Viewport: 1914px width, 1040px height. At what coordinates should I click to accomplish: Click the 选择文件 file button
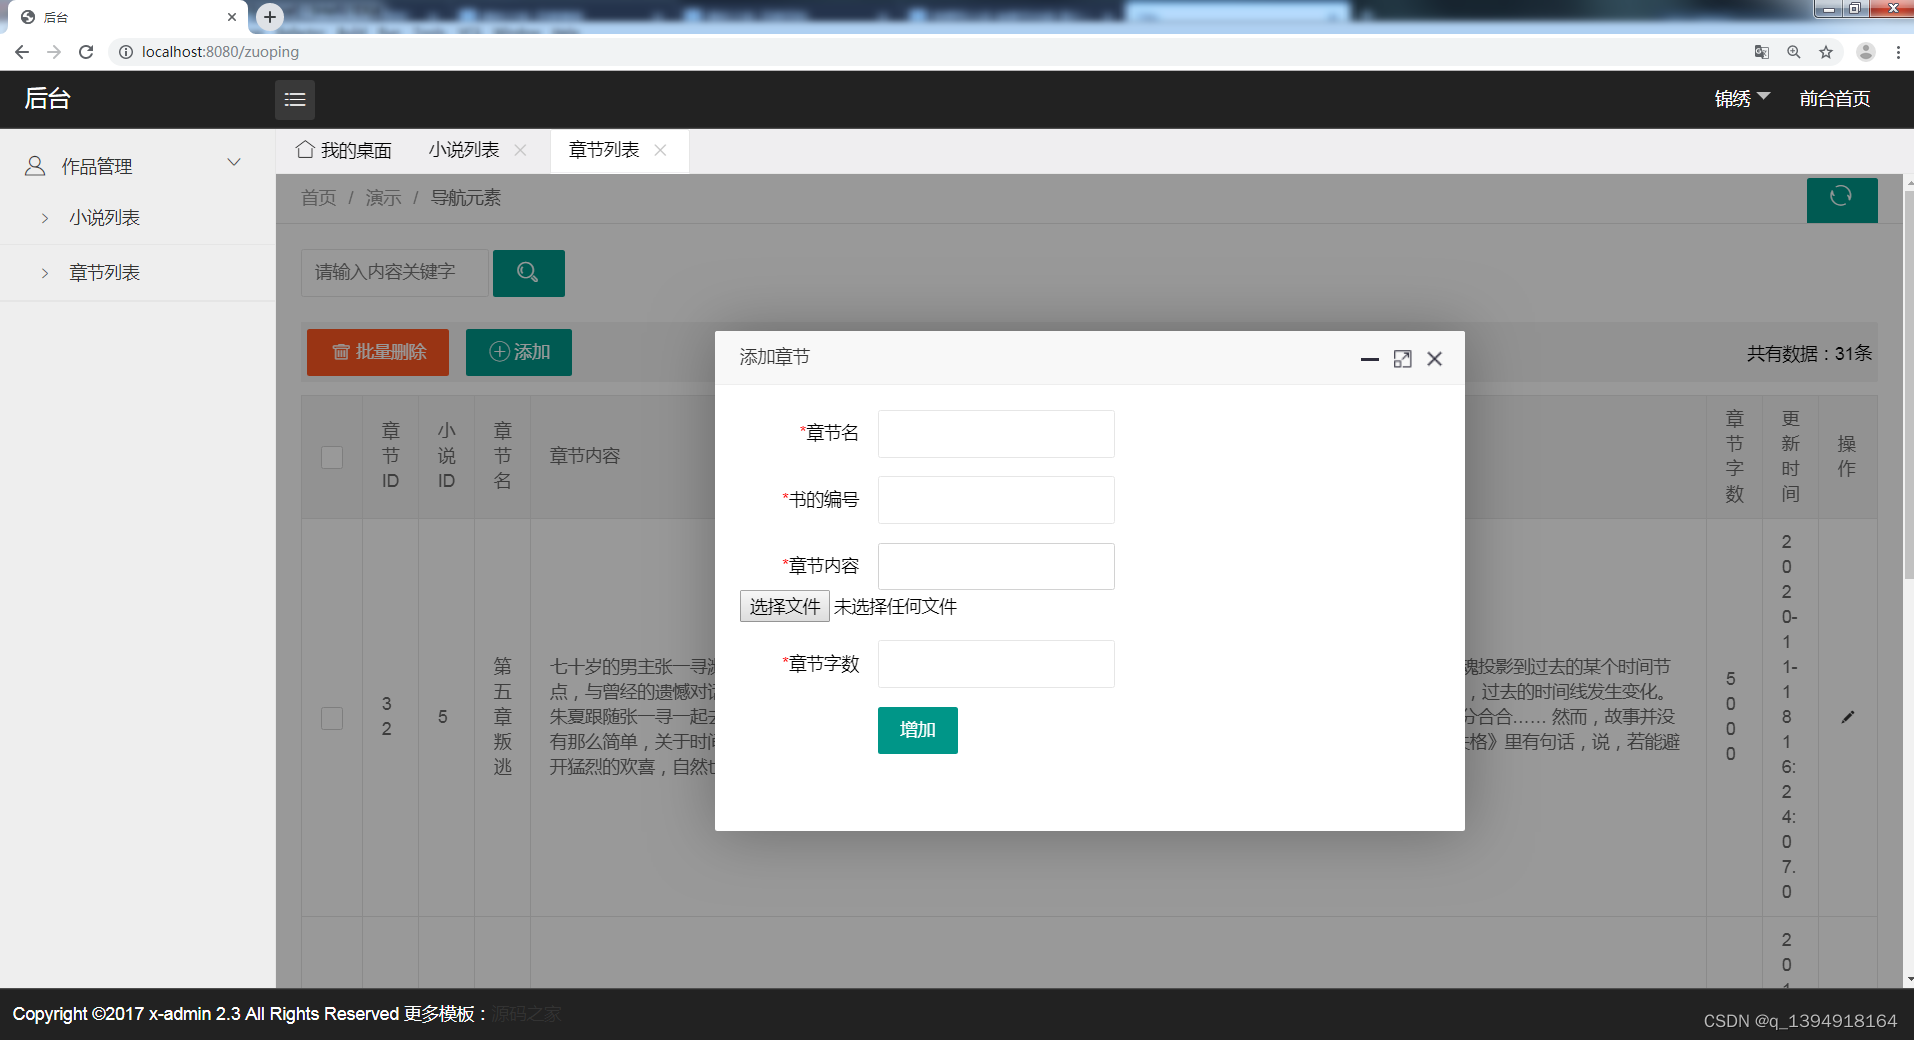click(x=785, y=606)
